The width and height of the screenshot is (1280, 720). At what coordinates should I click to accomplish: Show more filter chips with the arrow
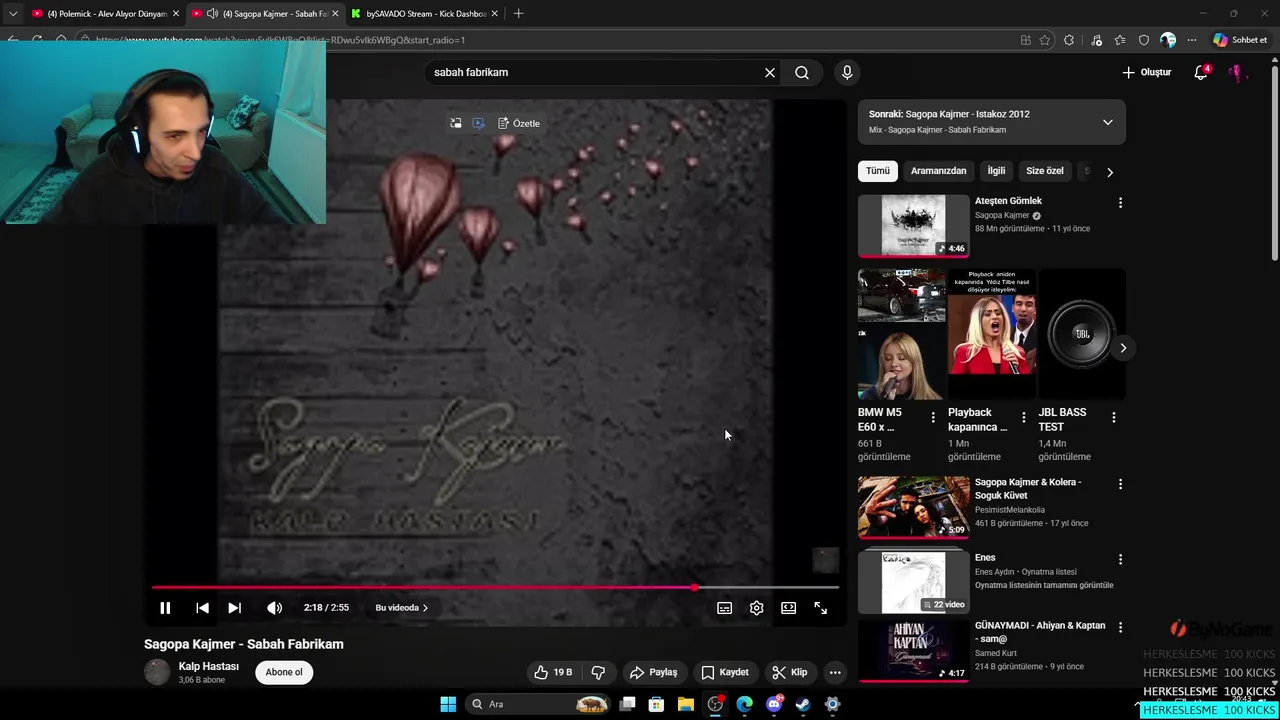pyautogui.click(x=1109, y=172)
